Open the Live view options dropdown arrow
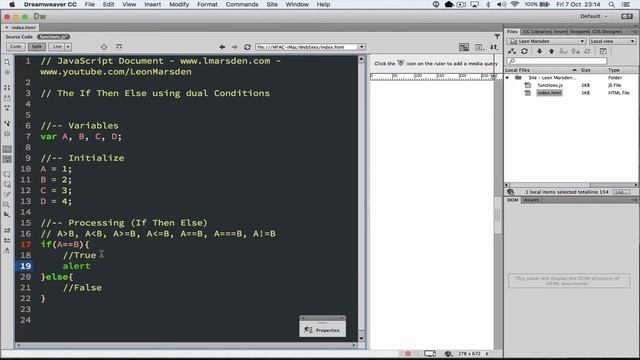The height and width of the screenshot is (360, 640). tap(68, 47)
